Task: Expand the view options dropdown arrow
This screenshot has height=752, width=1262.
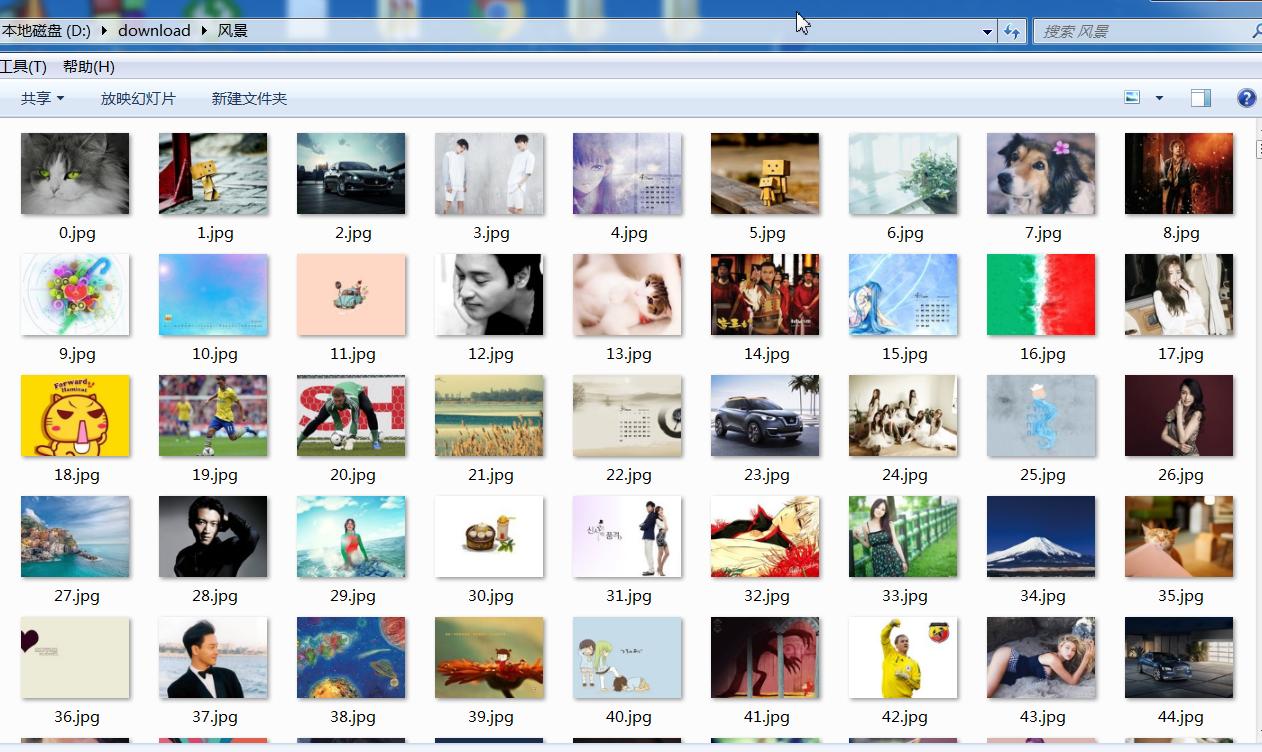Action: (1159, 98)
